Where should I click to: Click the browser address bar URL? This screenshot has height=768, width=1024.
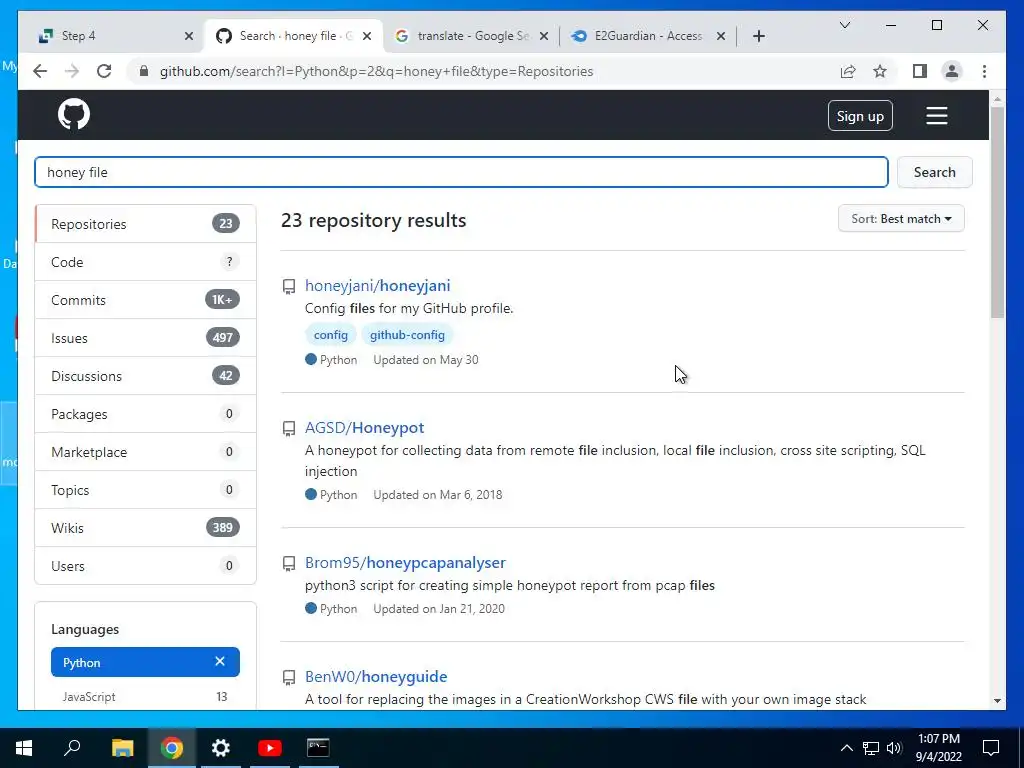click(376, 71)
